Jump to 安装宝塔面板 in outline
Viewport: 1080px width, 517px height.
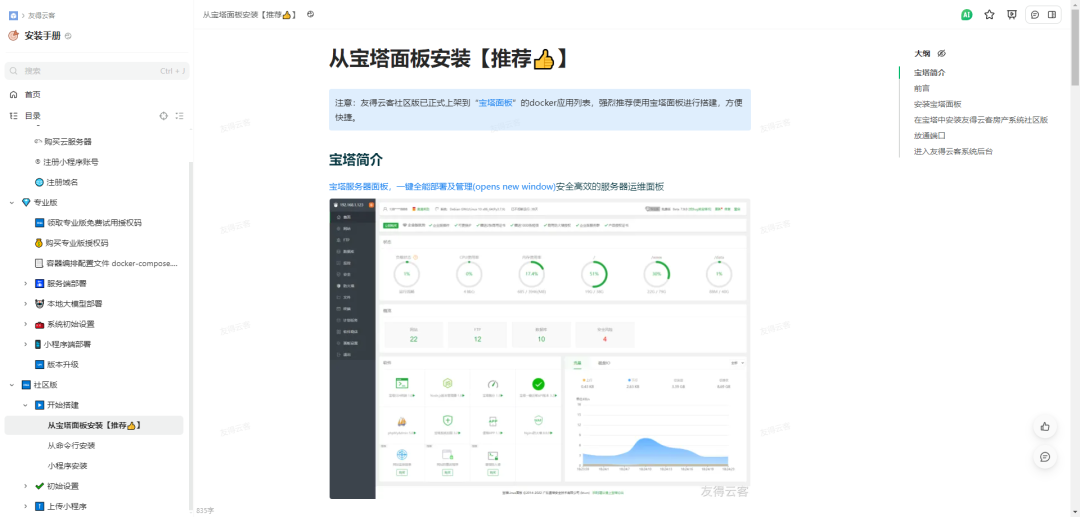(x=937, y=104)
